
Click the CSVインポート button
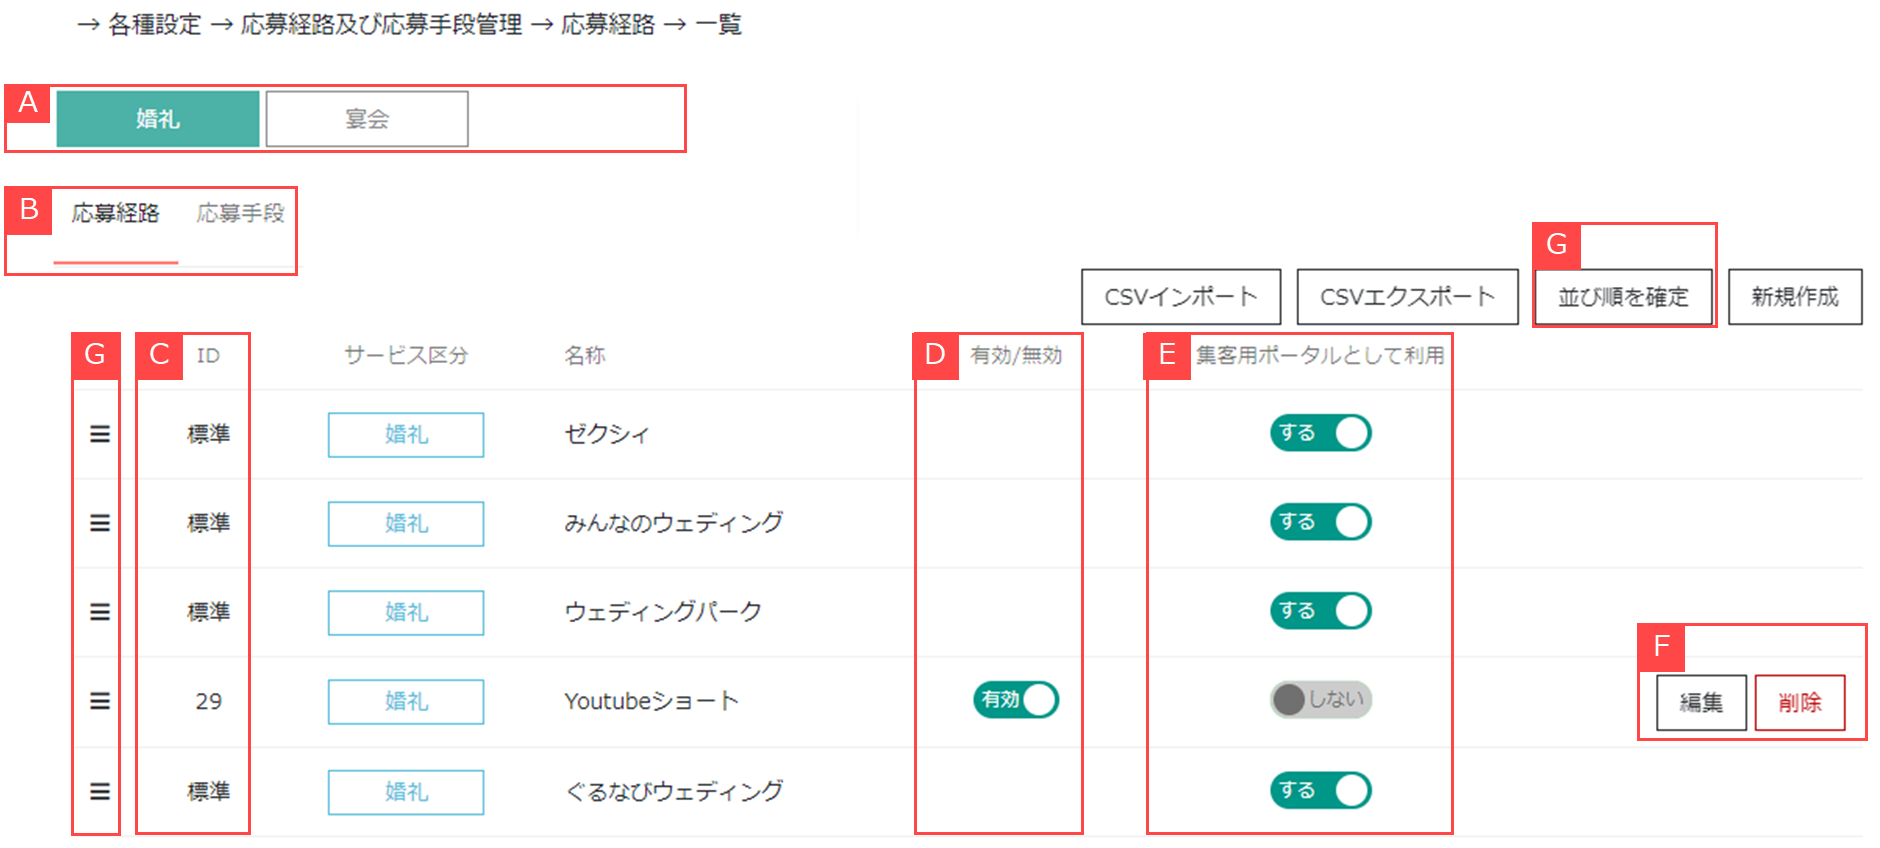coord(1181,297)
